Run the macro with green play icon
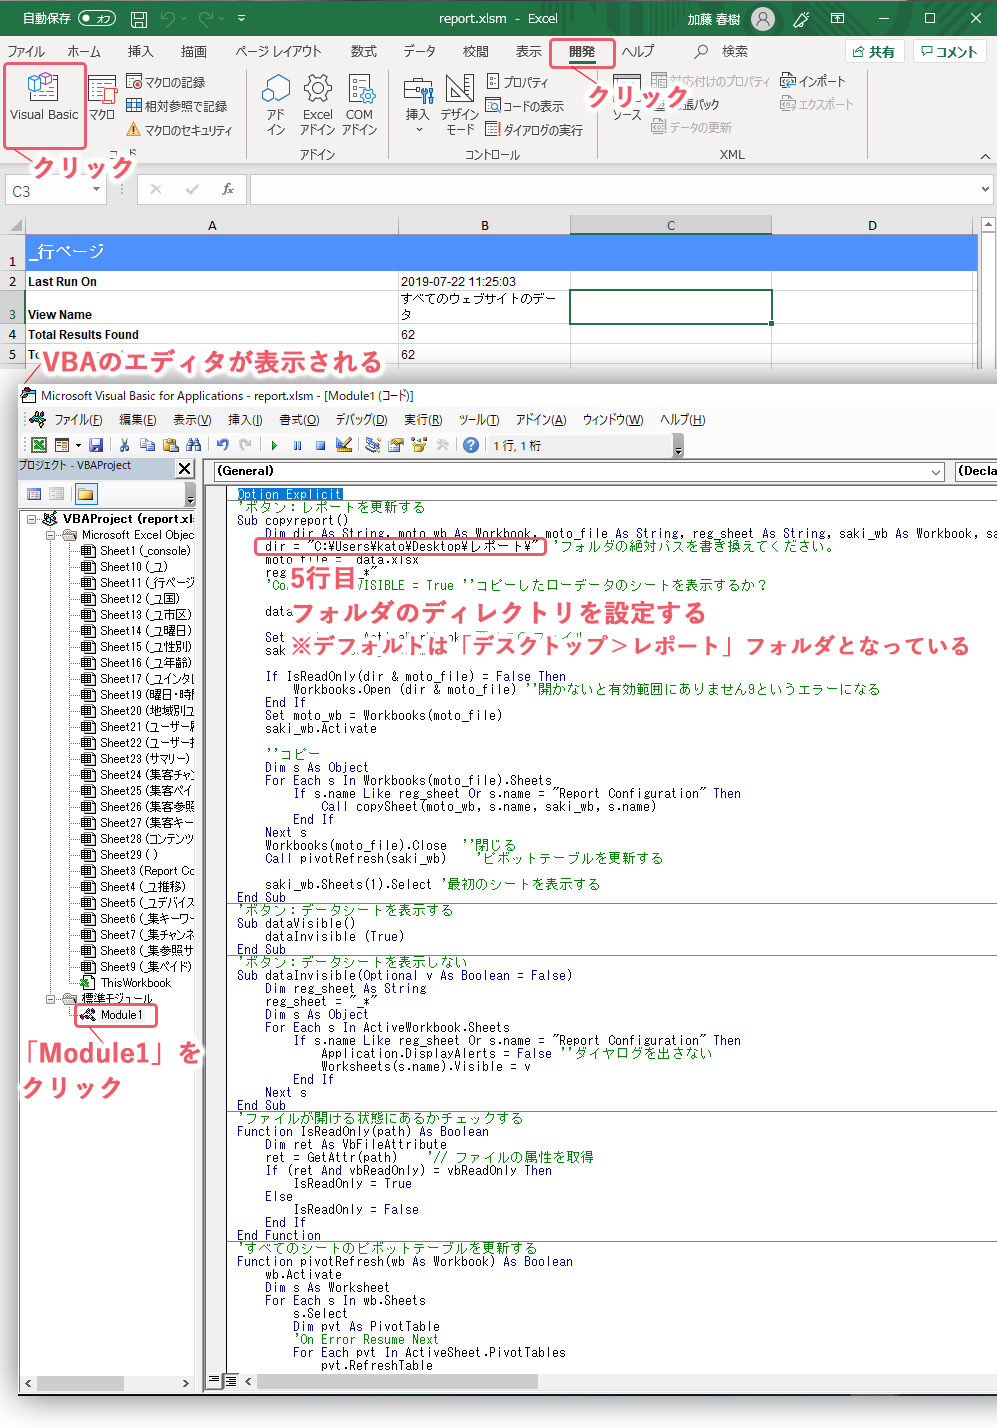Image resolution: width=997 pixels, height=1428 pixels. pos(274,445)
